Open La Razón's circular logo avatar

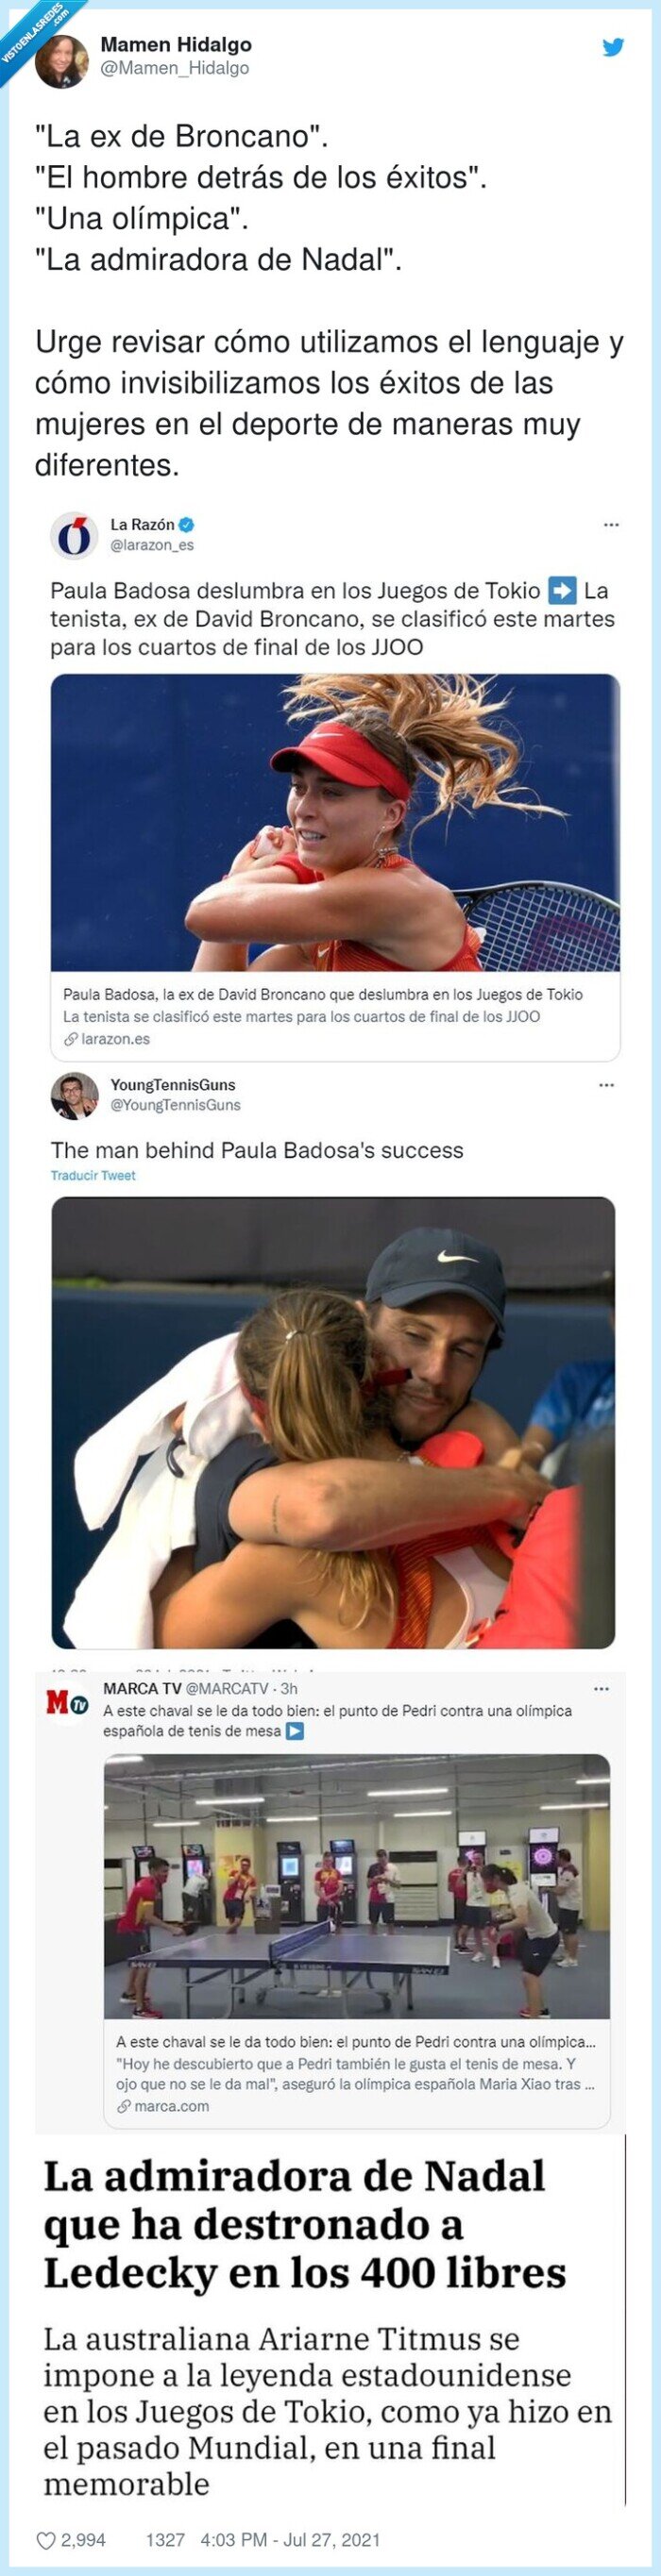[74, 535]
